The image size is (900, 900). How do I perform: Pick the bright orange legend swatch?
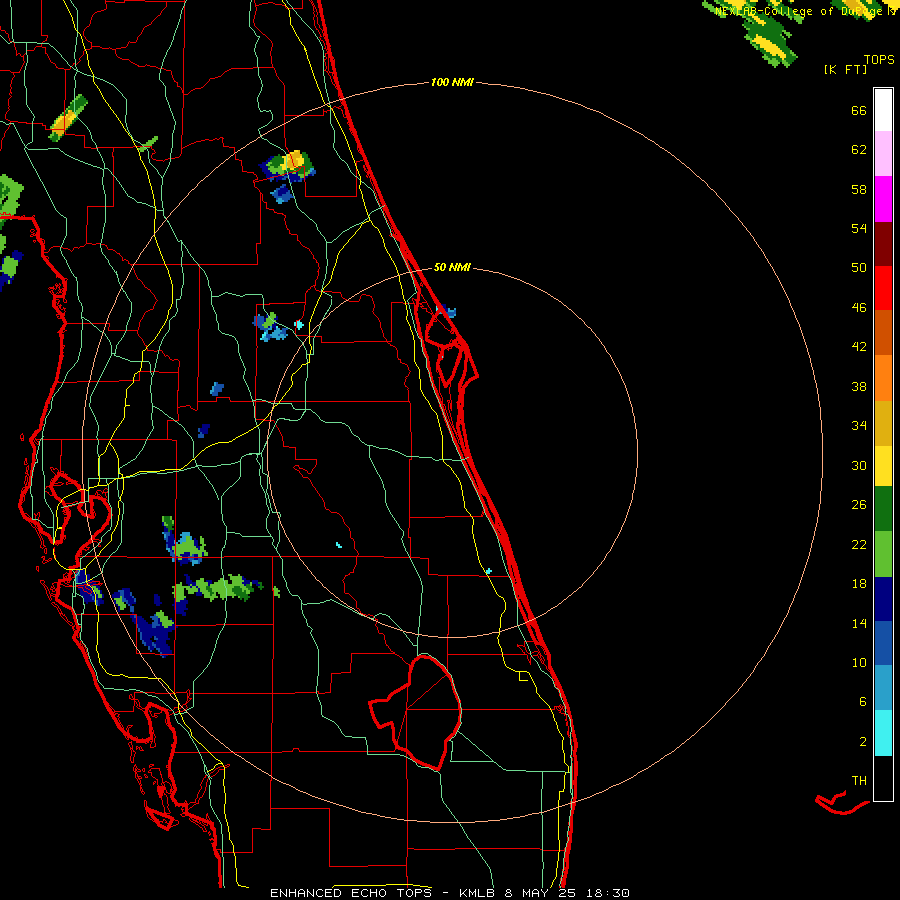883,378
